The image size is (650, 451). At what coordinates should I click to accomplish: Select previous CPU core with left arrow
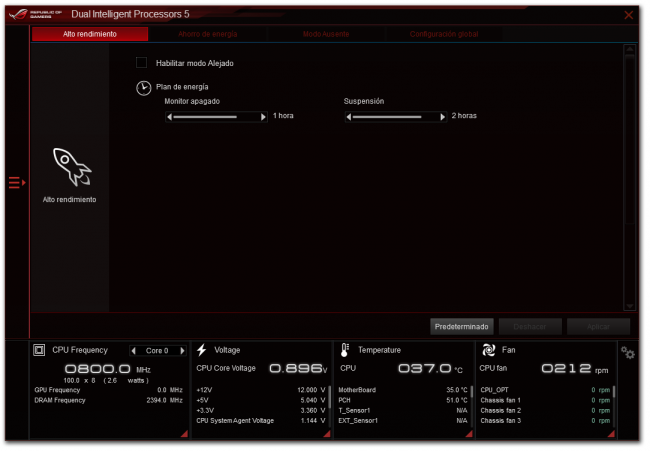pos(133,351)
